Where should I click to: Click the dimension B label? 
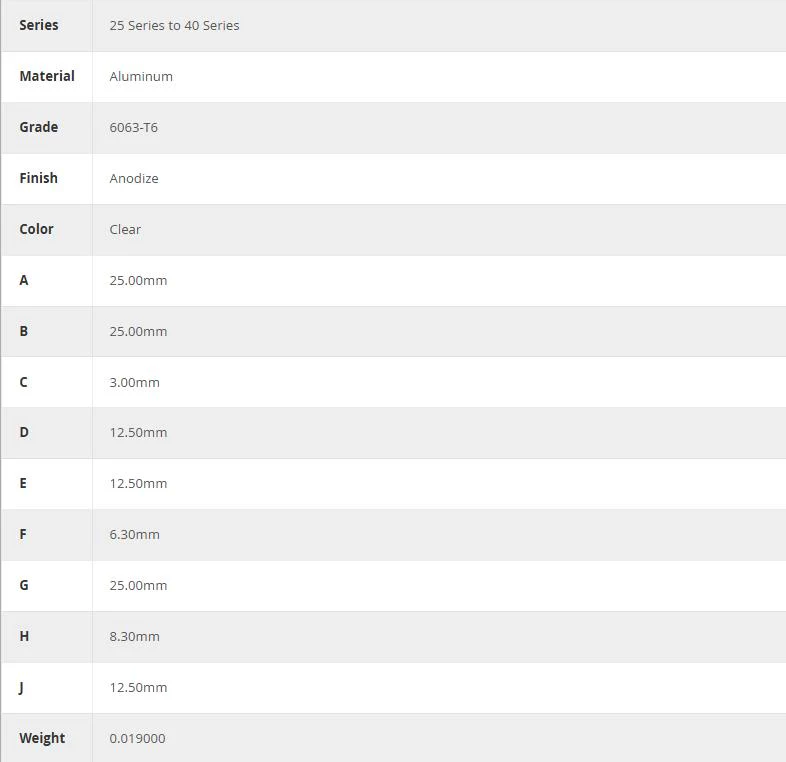point(24,331)
